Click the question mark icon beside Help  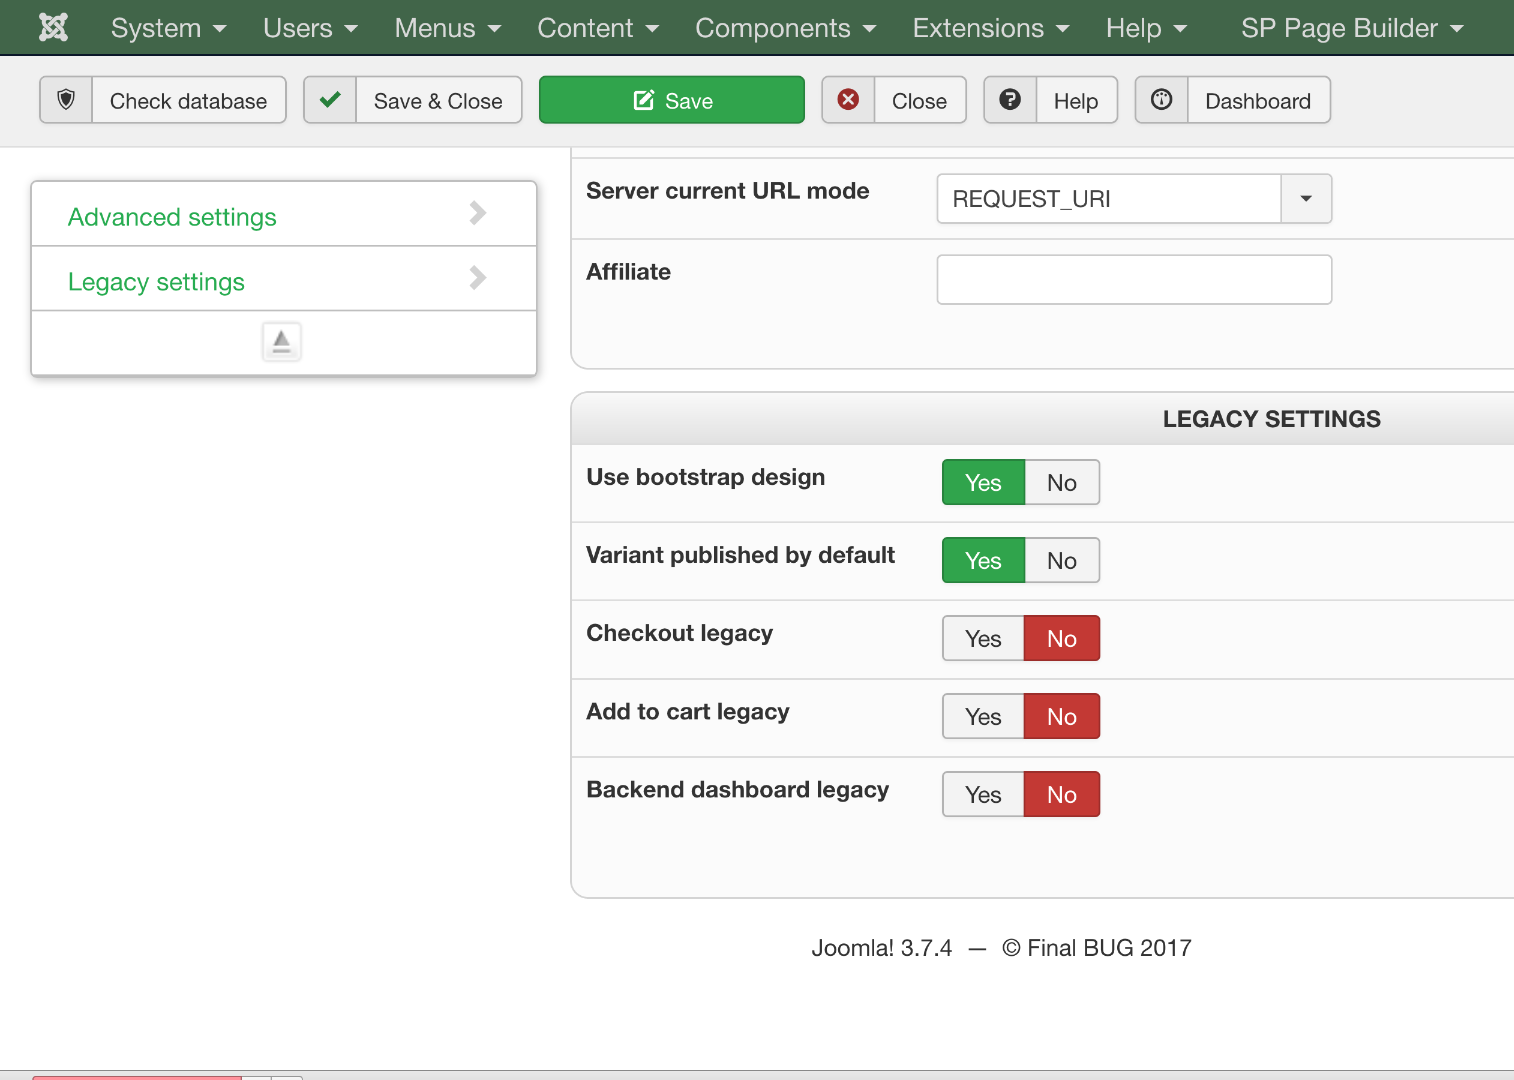pos(1010,100)
